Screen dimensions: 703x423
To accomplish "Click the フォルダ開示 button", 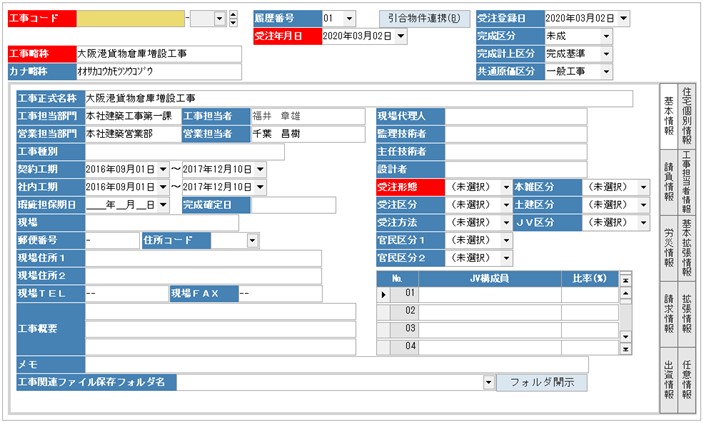I will click(x=542, y=382).
